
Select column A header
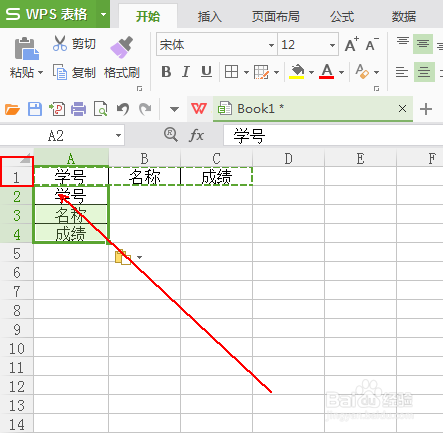[71, 158]
